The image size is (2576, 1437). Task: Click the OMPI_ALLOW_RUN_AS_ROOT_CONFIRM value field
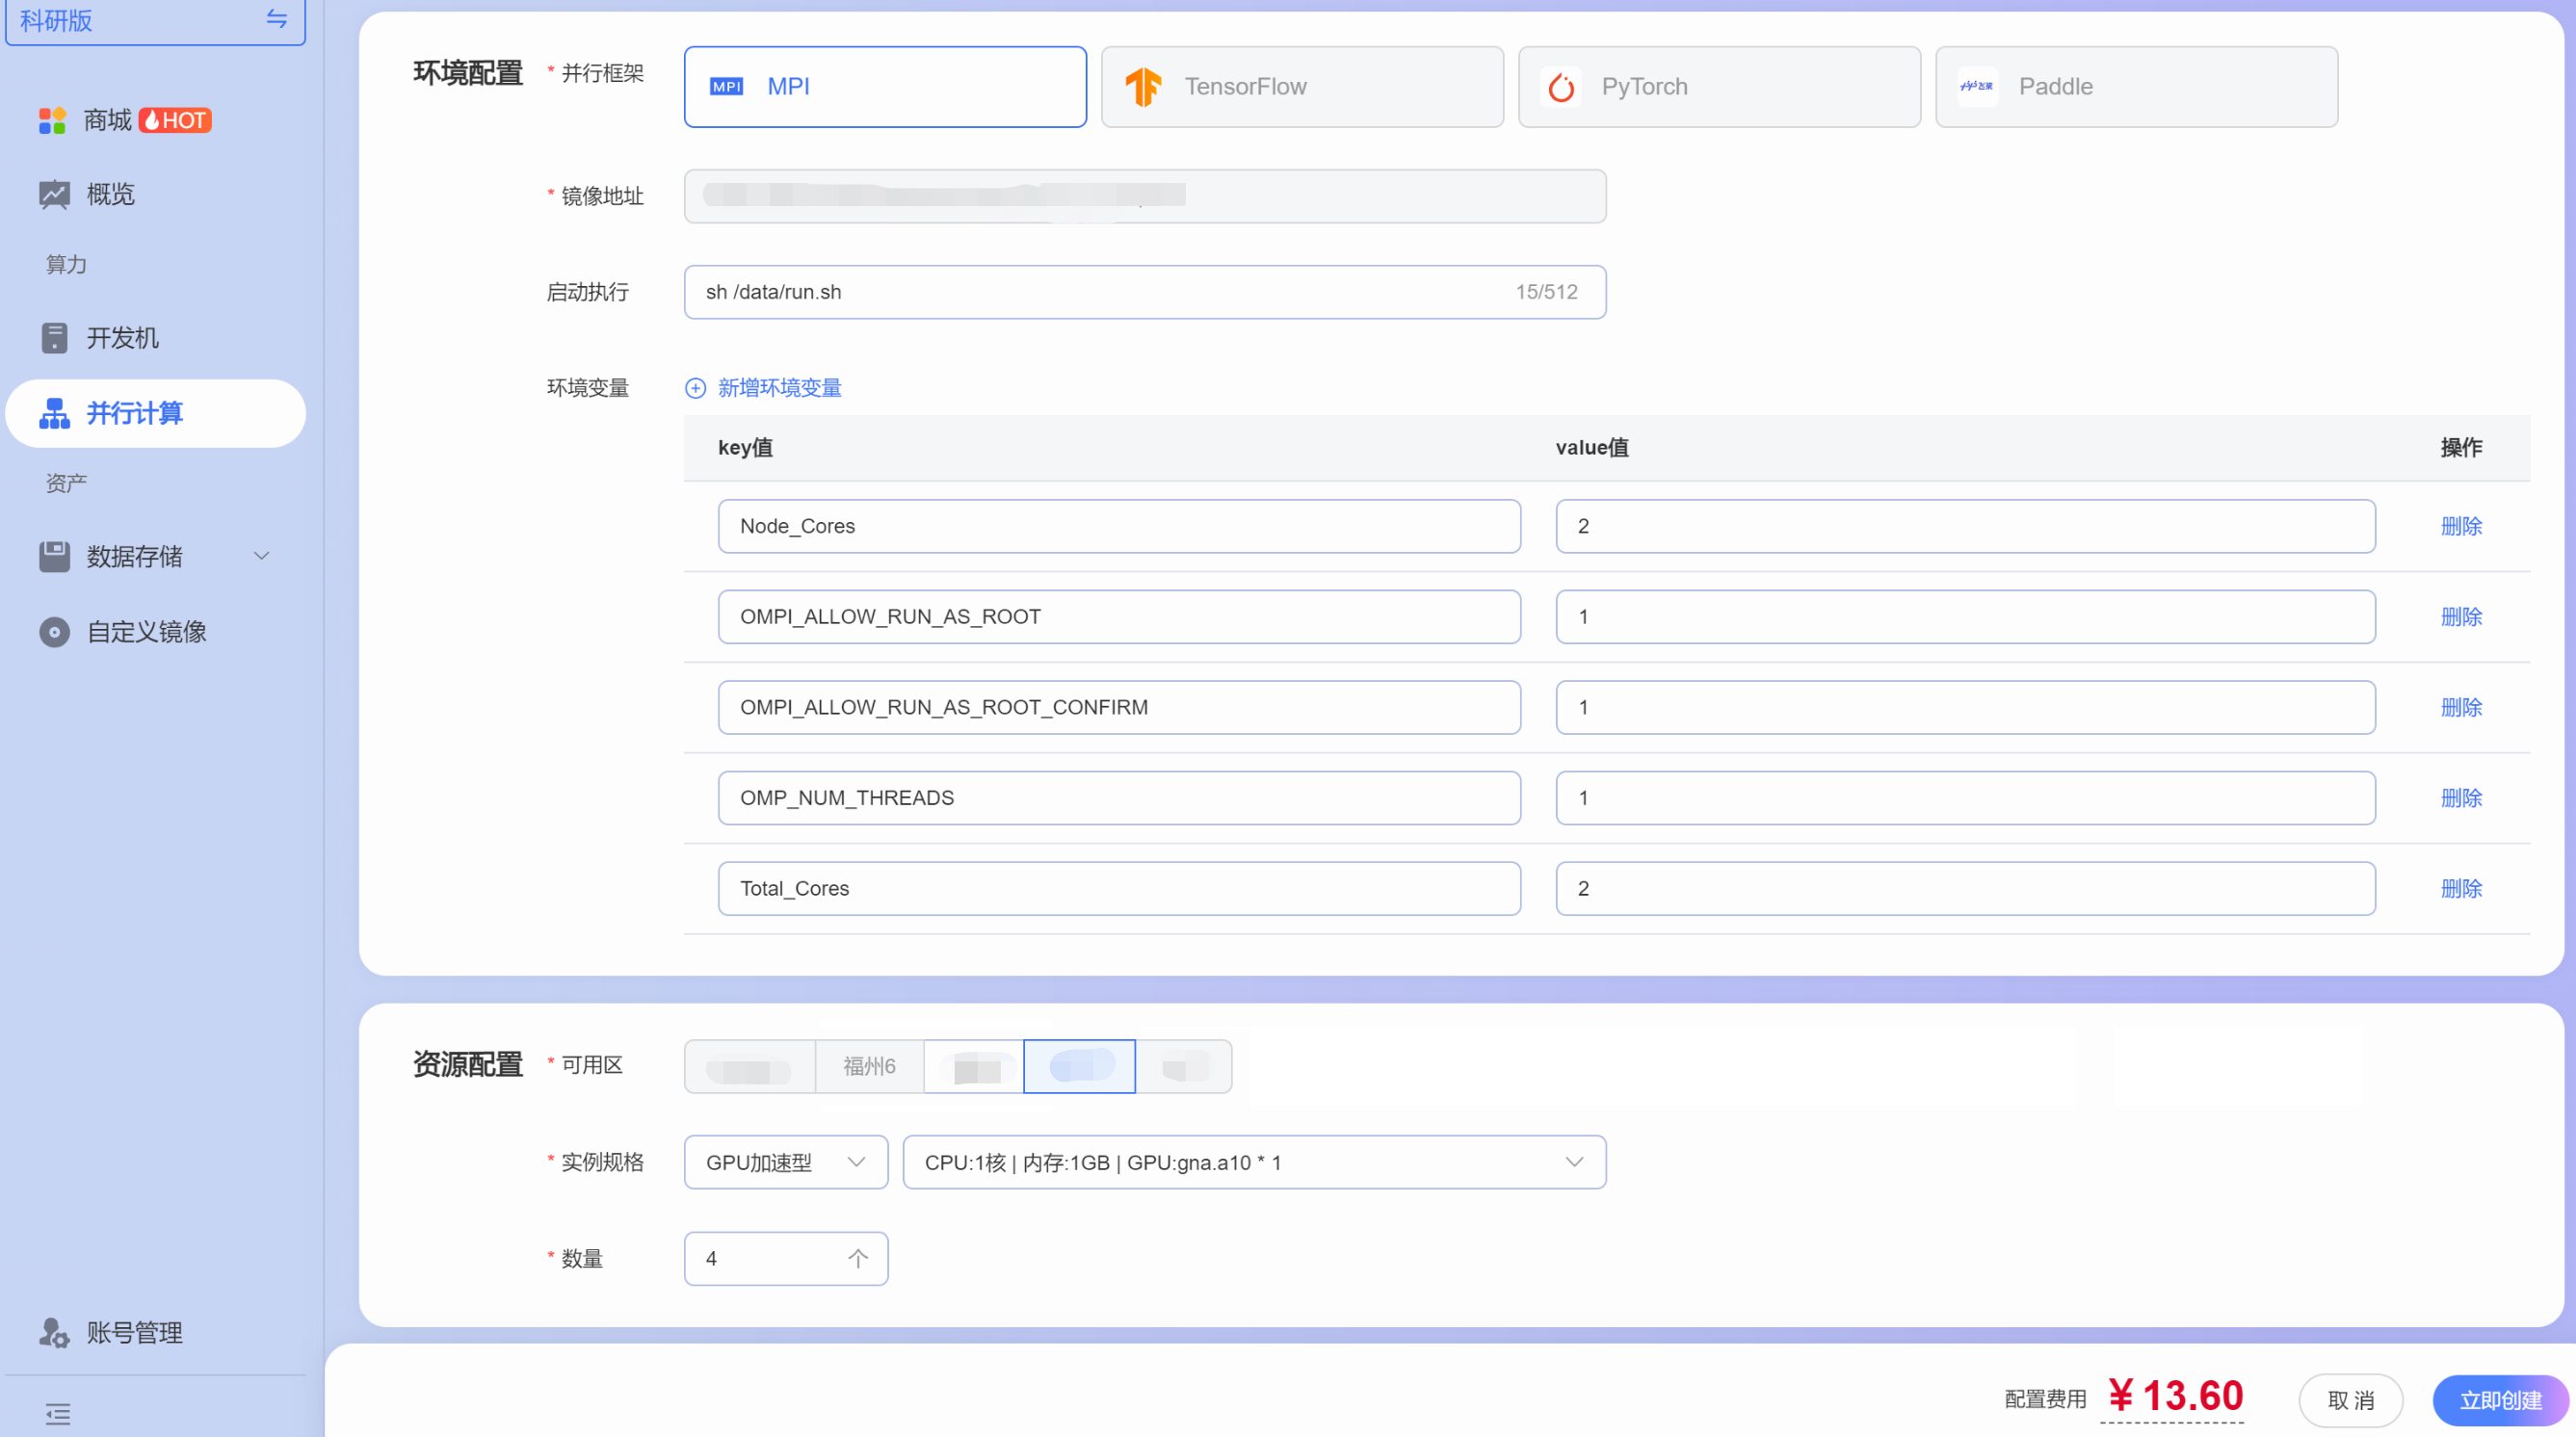coord(1965,707)
